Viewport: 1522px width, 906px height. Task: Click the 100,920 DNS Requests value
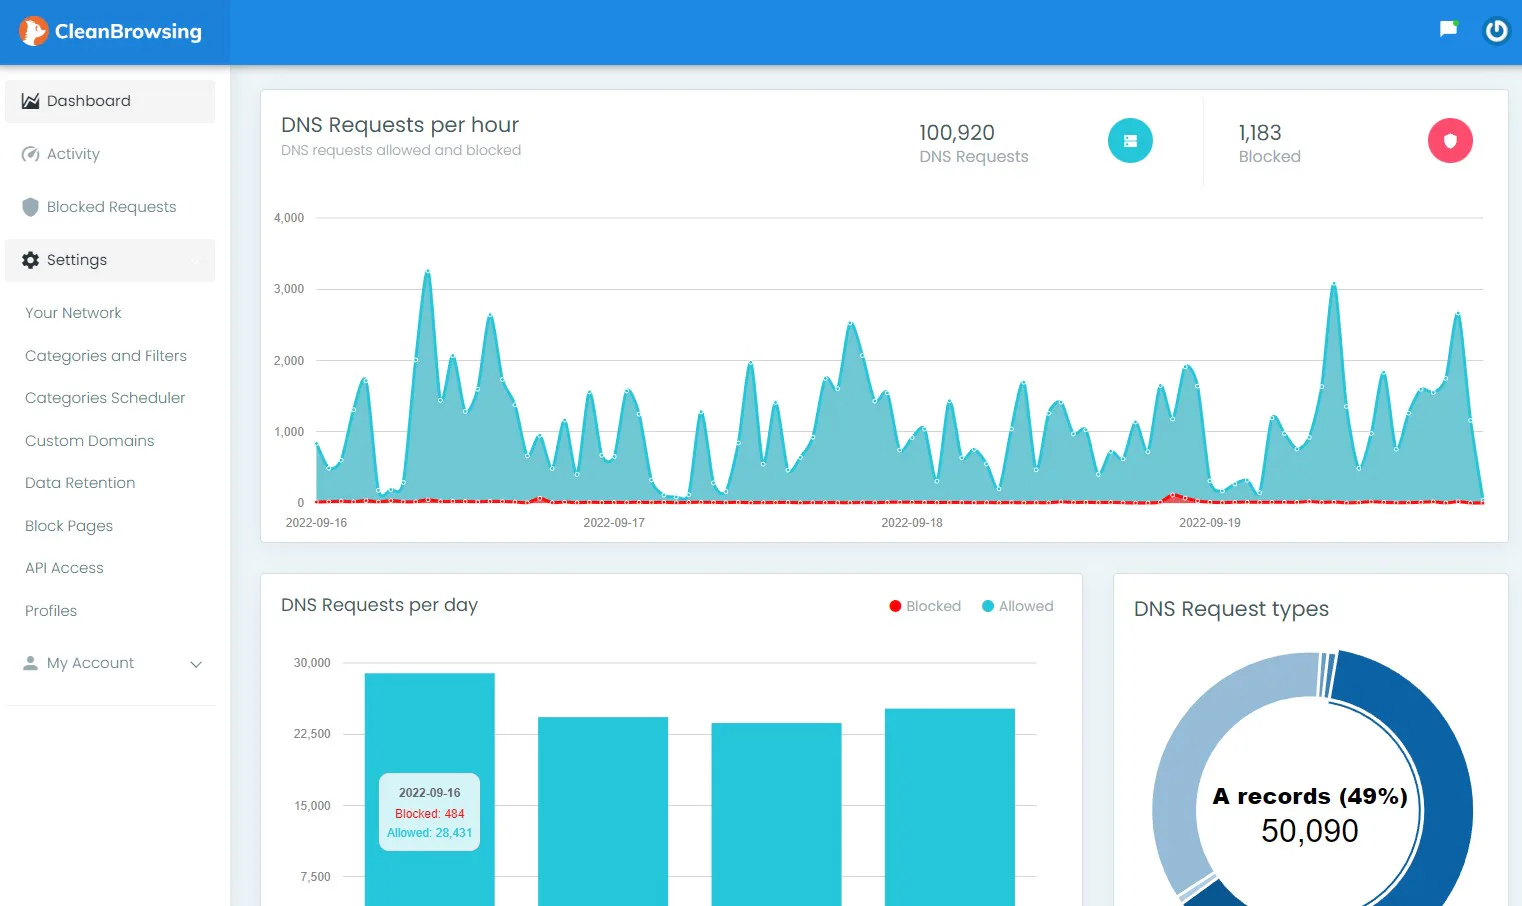(x=957, y=133)
